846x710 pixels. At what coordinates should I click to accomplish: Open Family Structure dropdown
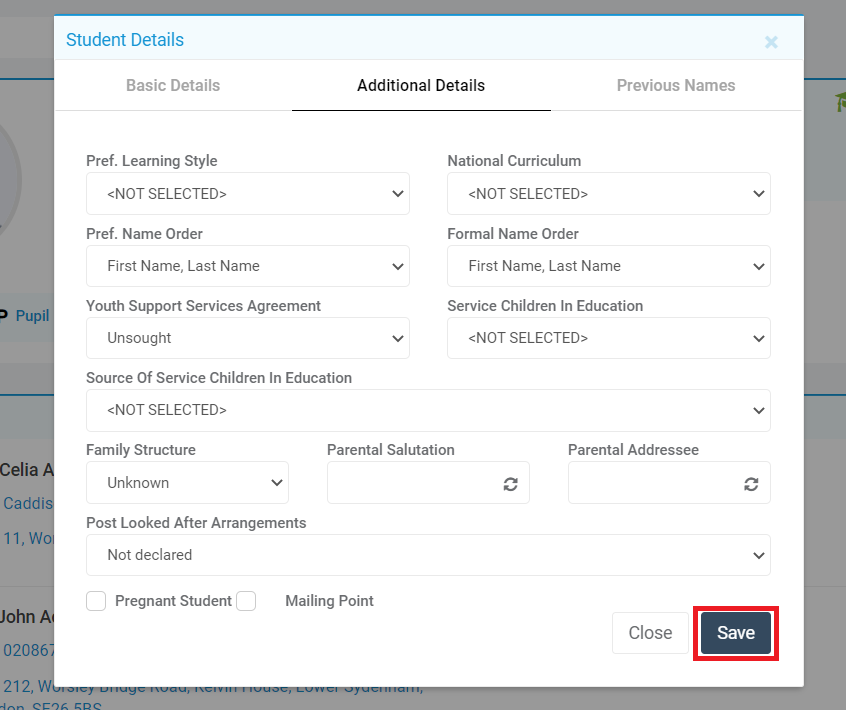coord(187,482)
